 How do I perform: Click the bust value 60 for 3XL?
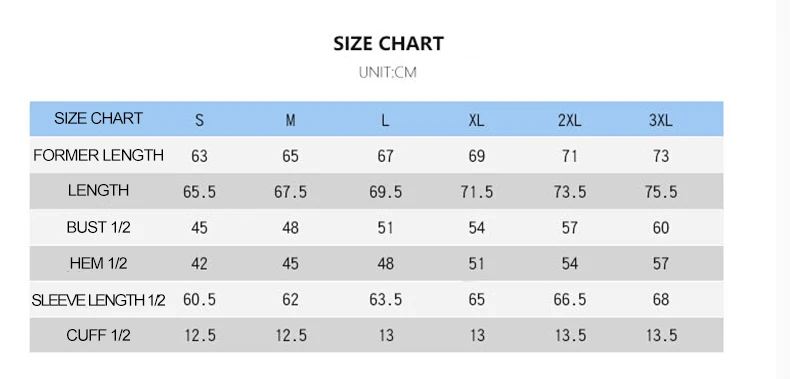(661, 228)
